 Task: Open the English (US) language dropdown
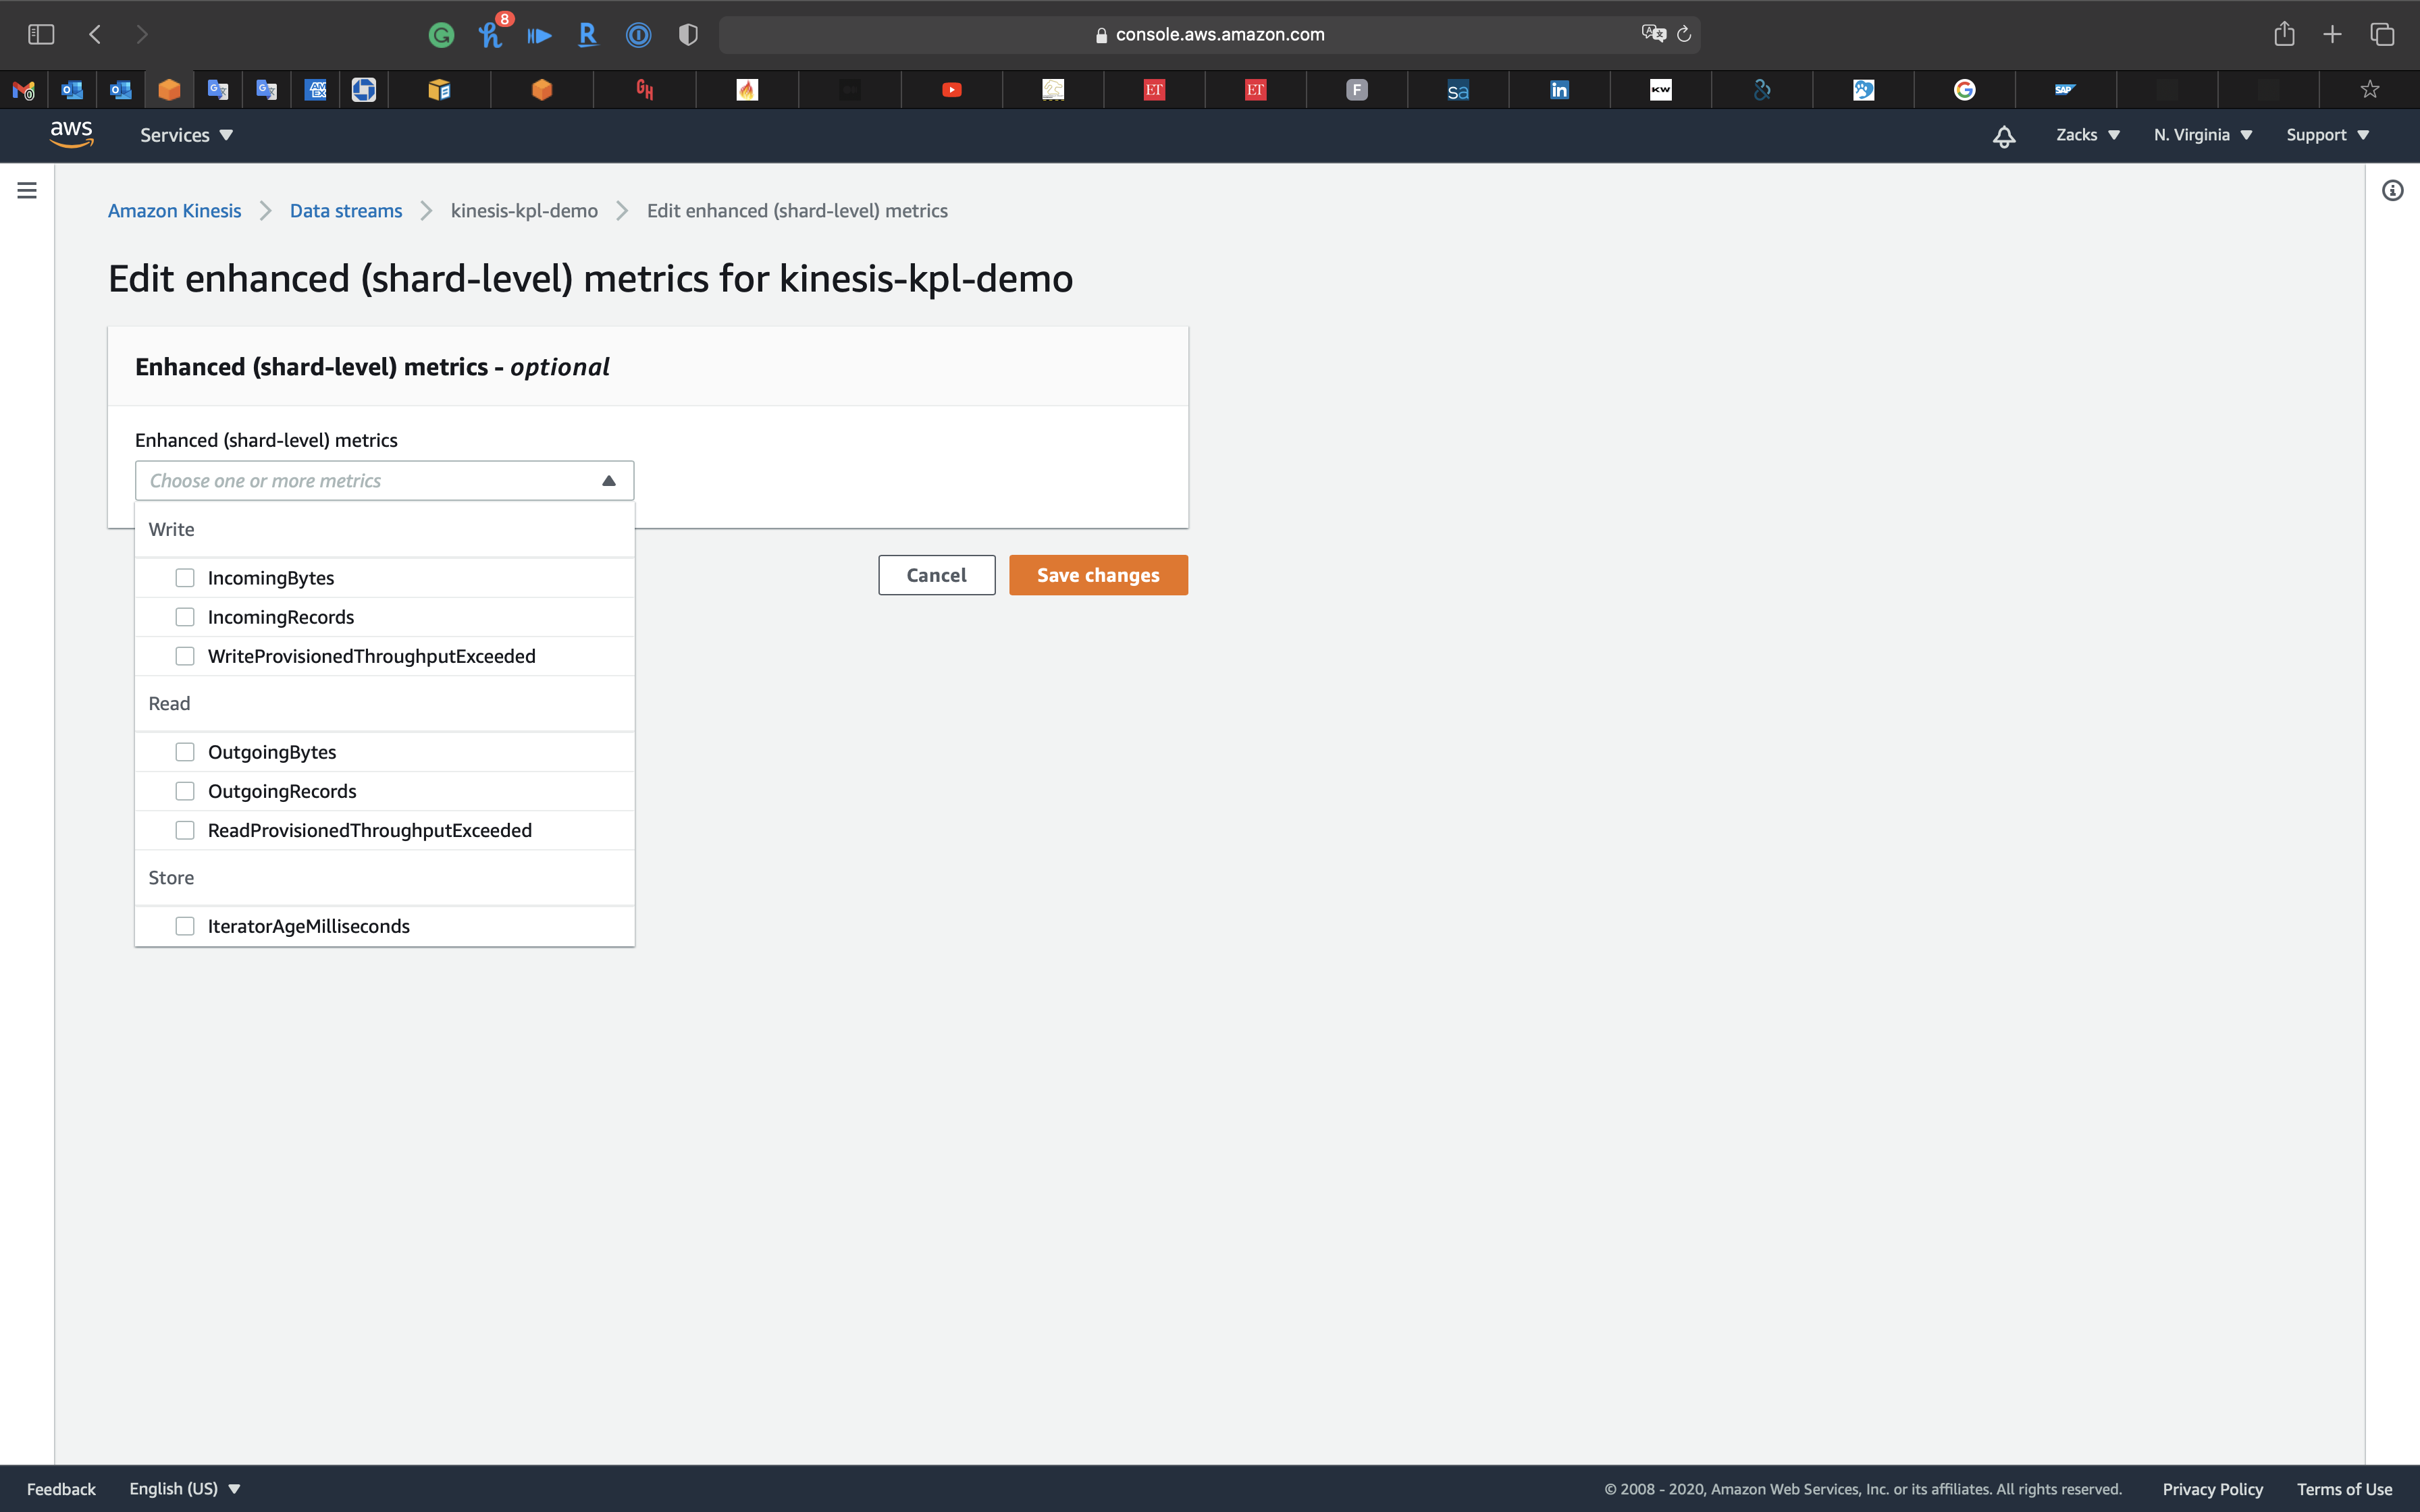(185, 1489)
